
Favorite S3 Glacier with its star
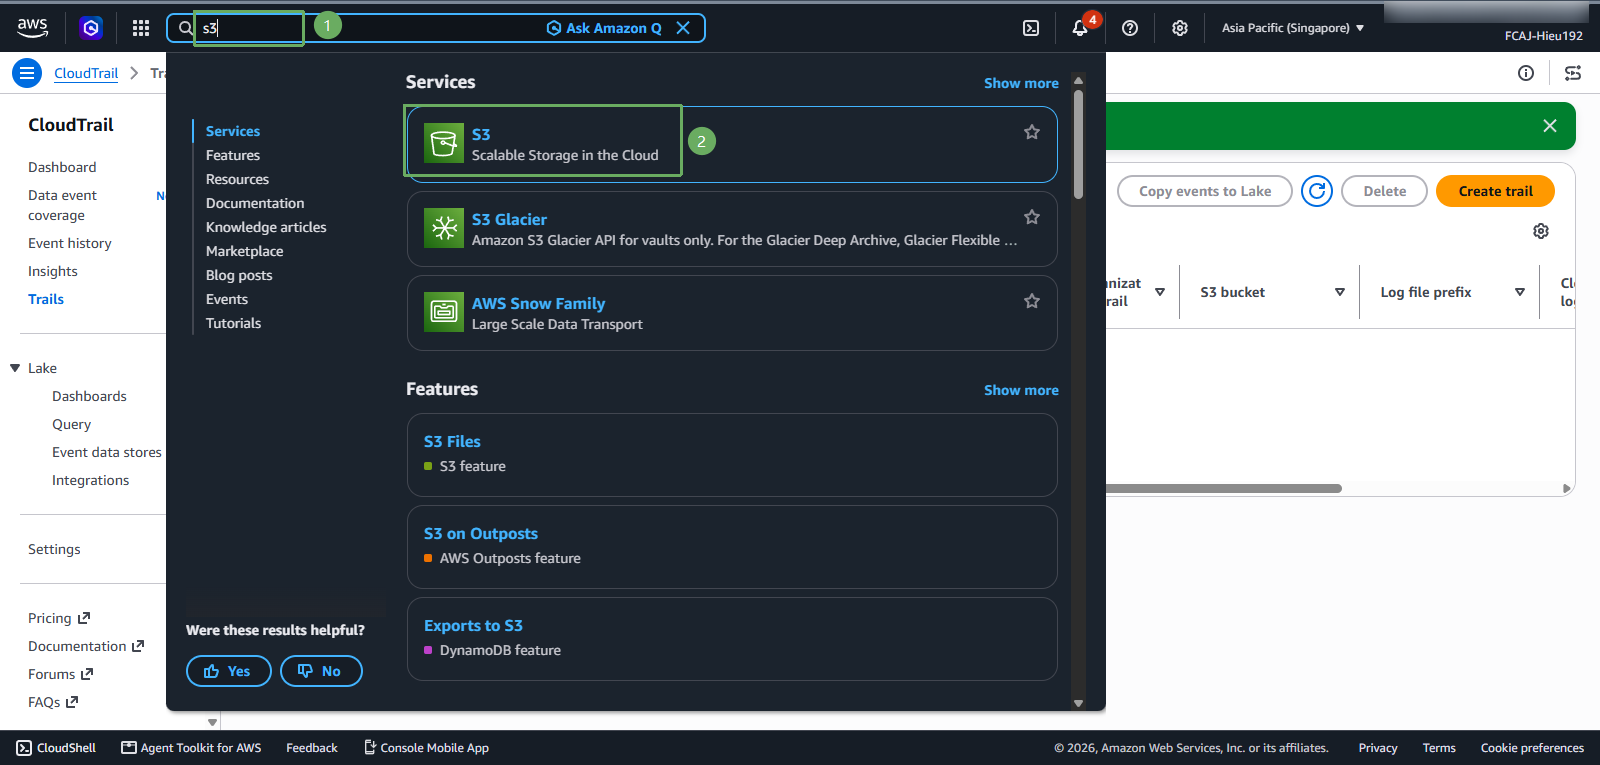[x=1032, y=217]
